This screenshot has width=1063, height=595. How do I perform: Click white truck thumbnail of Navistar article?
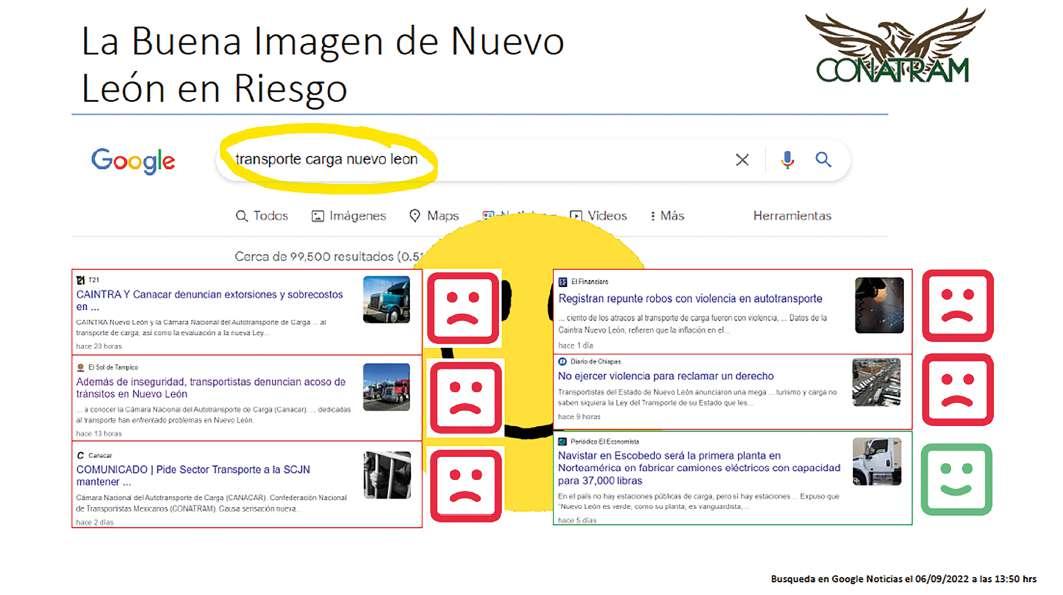(x=877, y=461)
